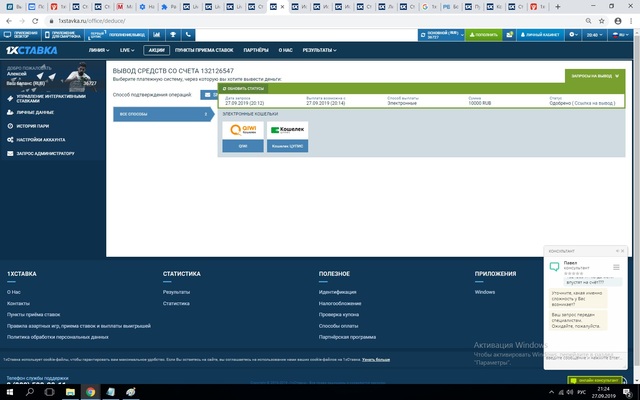
Task: Click the browser address bar
Action: tap(314, 21)
